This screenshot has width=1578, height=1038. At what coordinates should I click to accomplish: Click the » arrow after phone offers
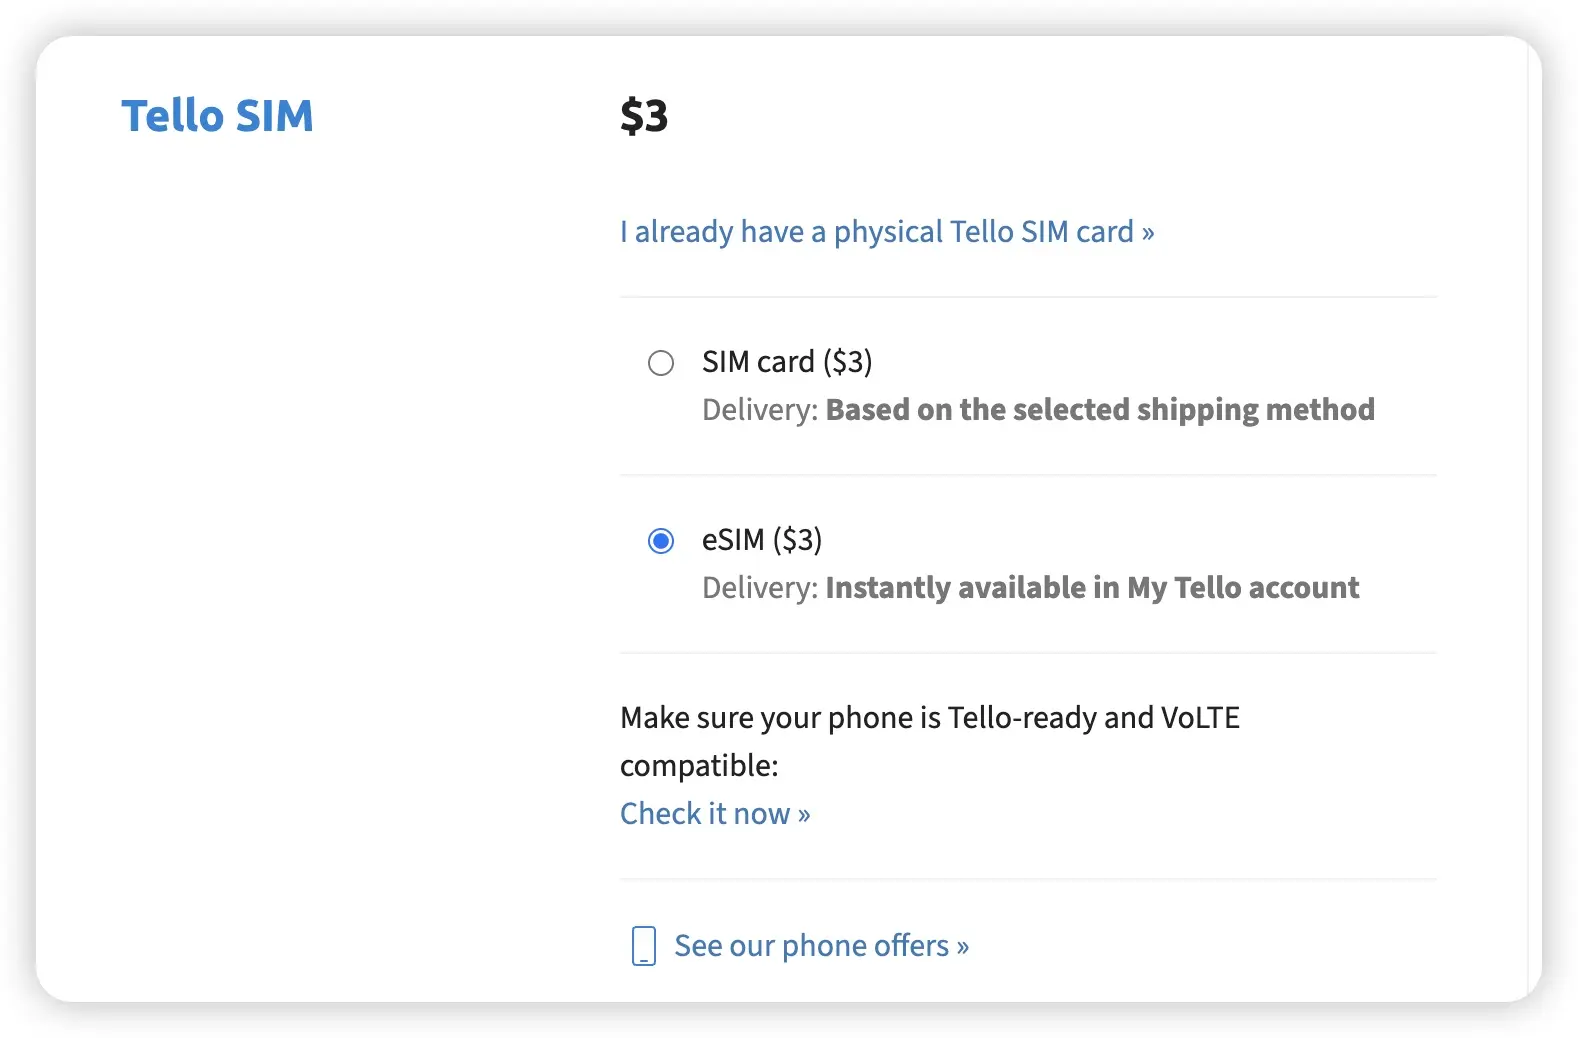[962, 946]
